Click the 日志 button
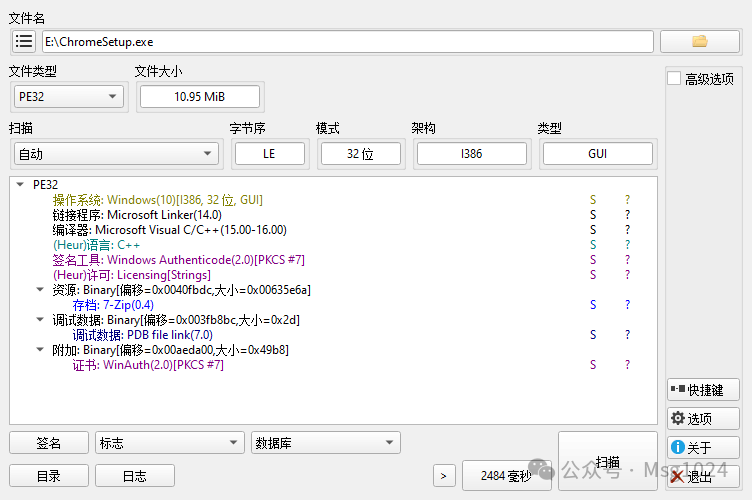752x500 pixels. point(134,476)
